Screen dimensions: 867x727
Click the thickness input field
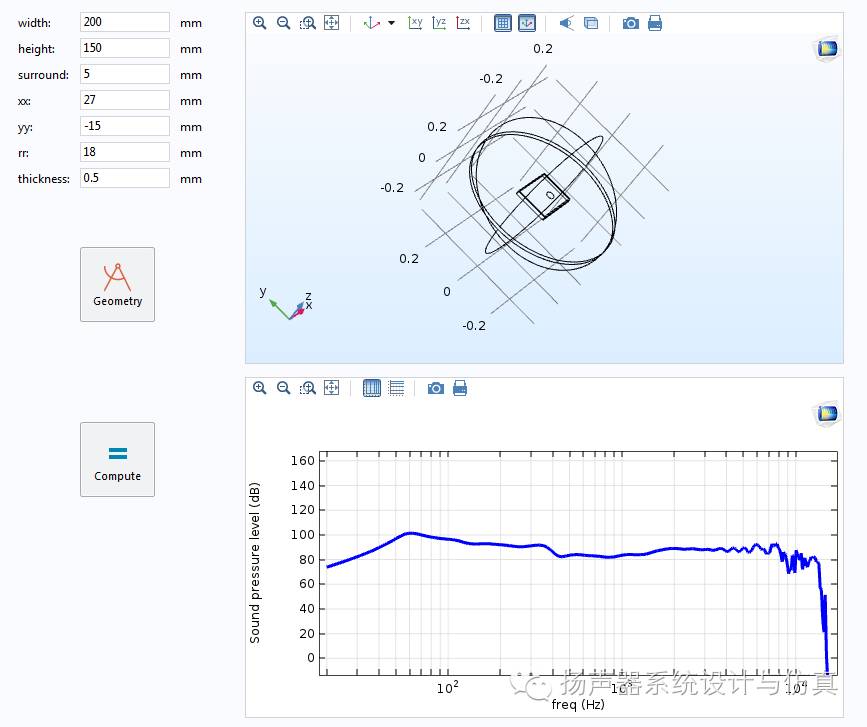[x=125, y=178]
